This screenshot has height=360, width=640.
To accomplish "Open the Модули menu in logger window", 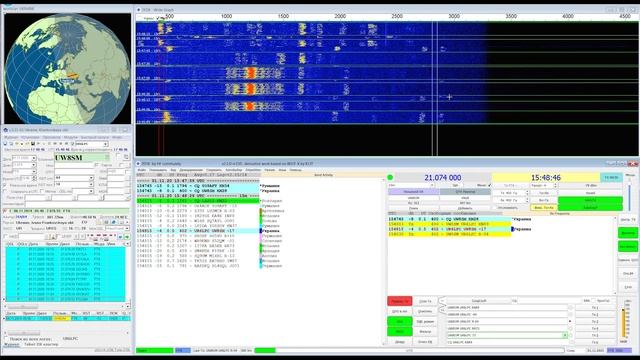I will [x=70, y=137].
